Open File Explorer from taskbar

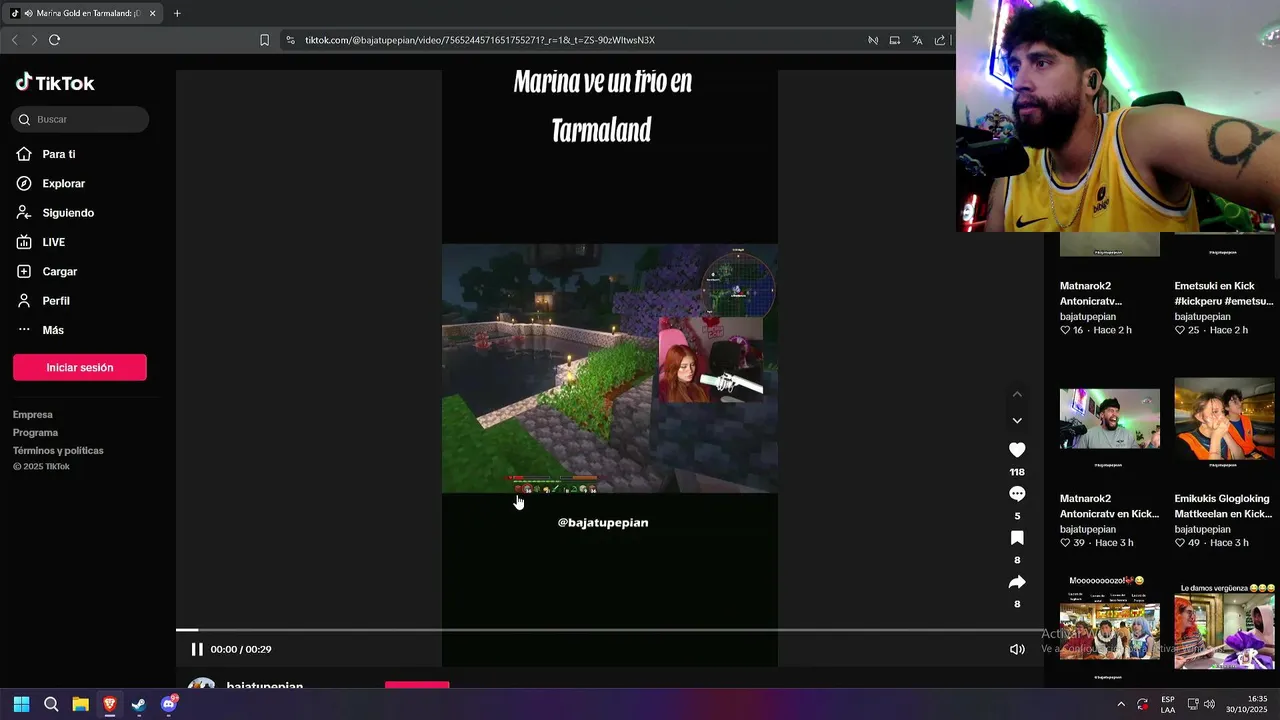pos(80,704)
